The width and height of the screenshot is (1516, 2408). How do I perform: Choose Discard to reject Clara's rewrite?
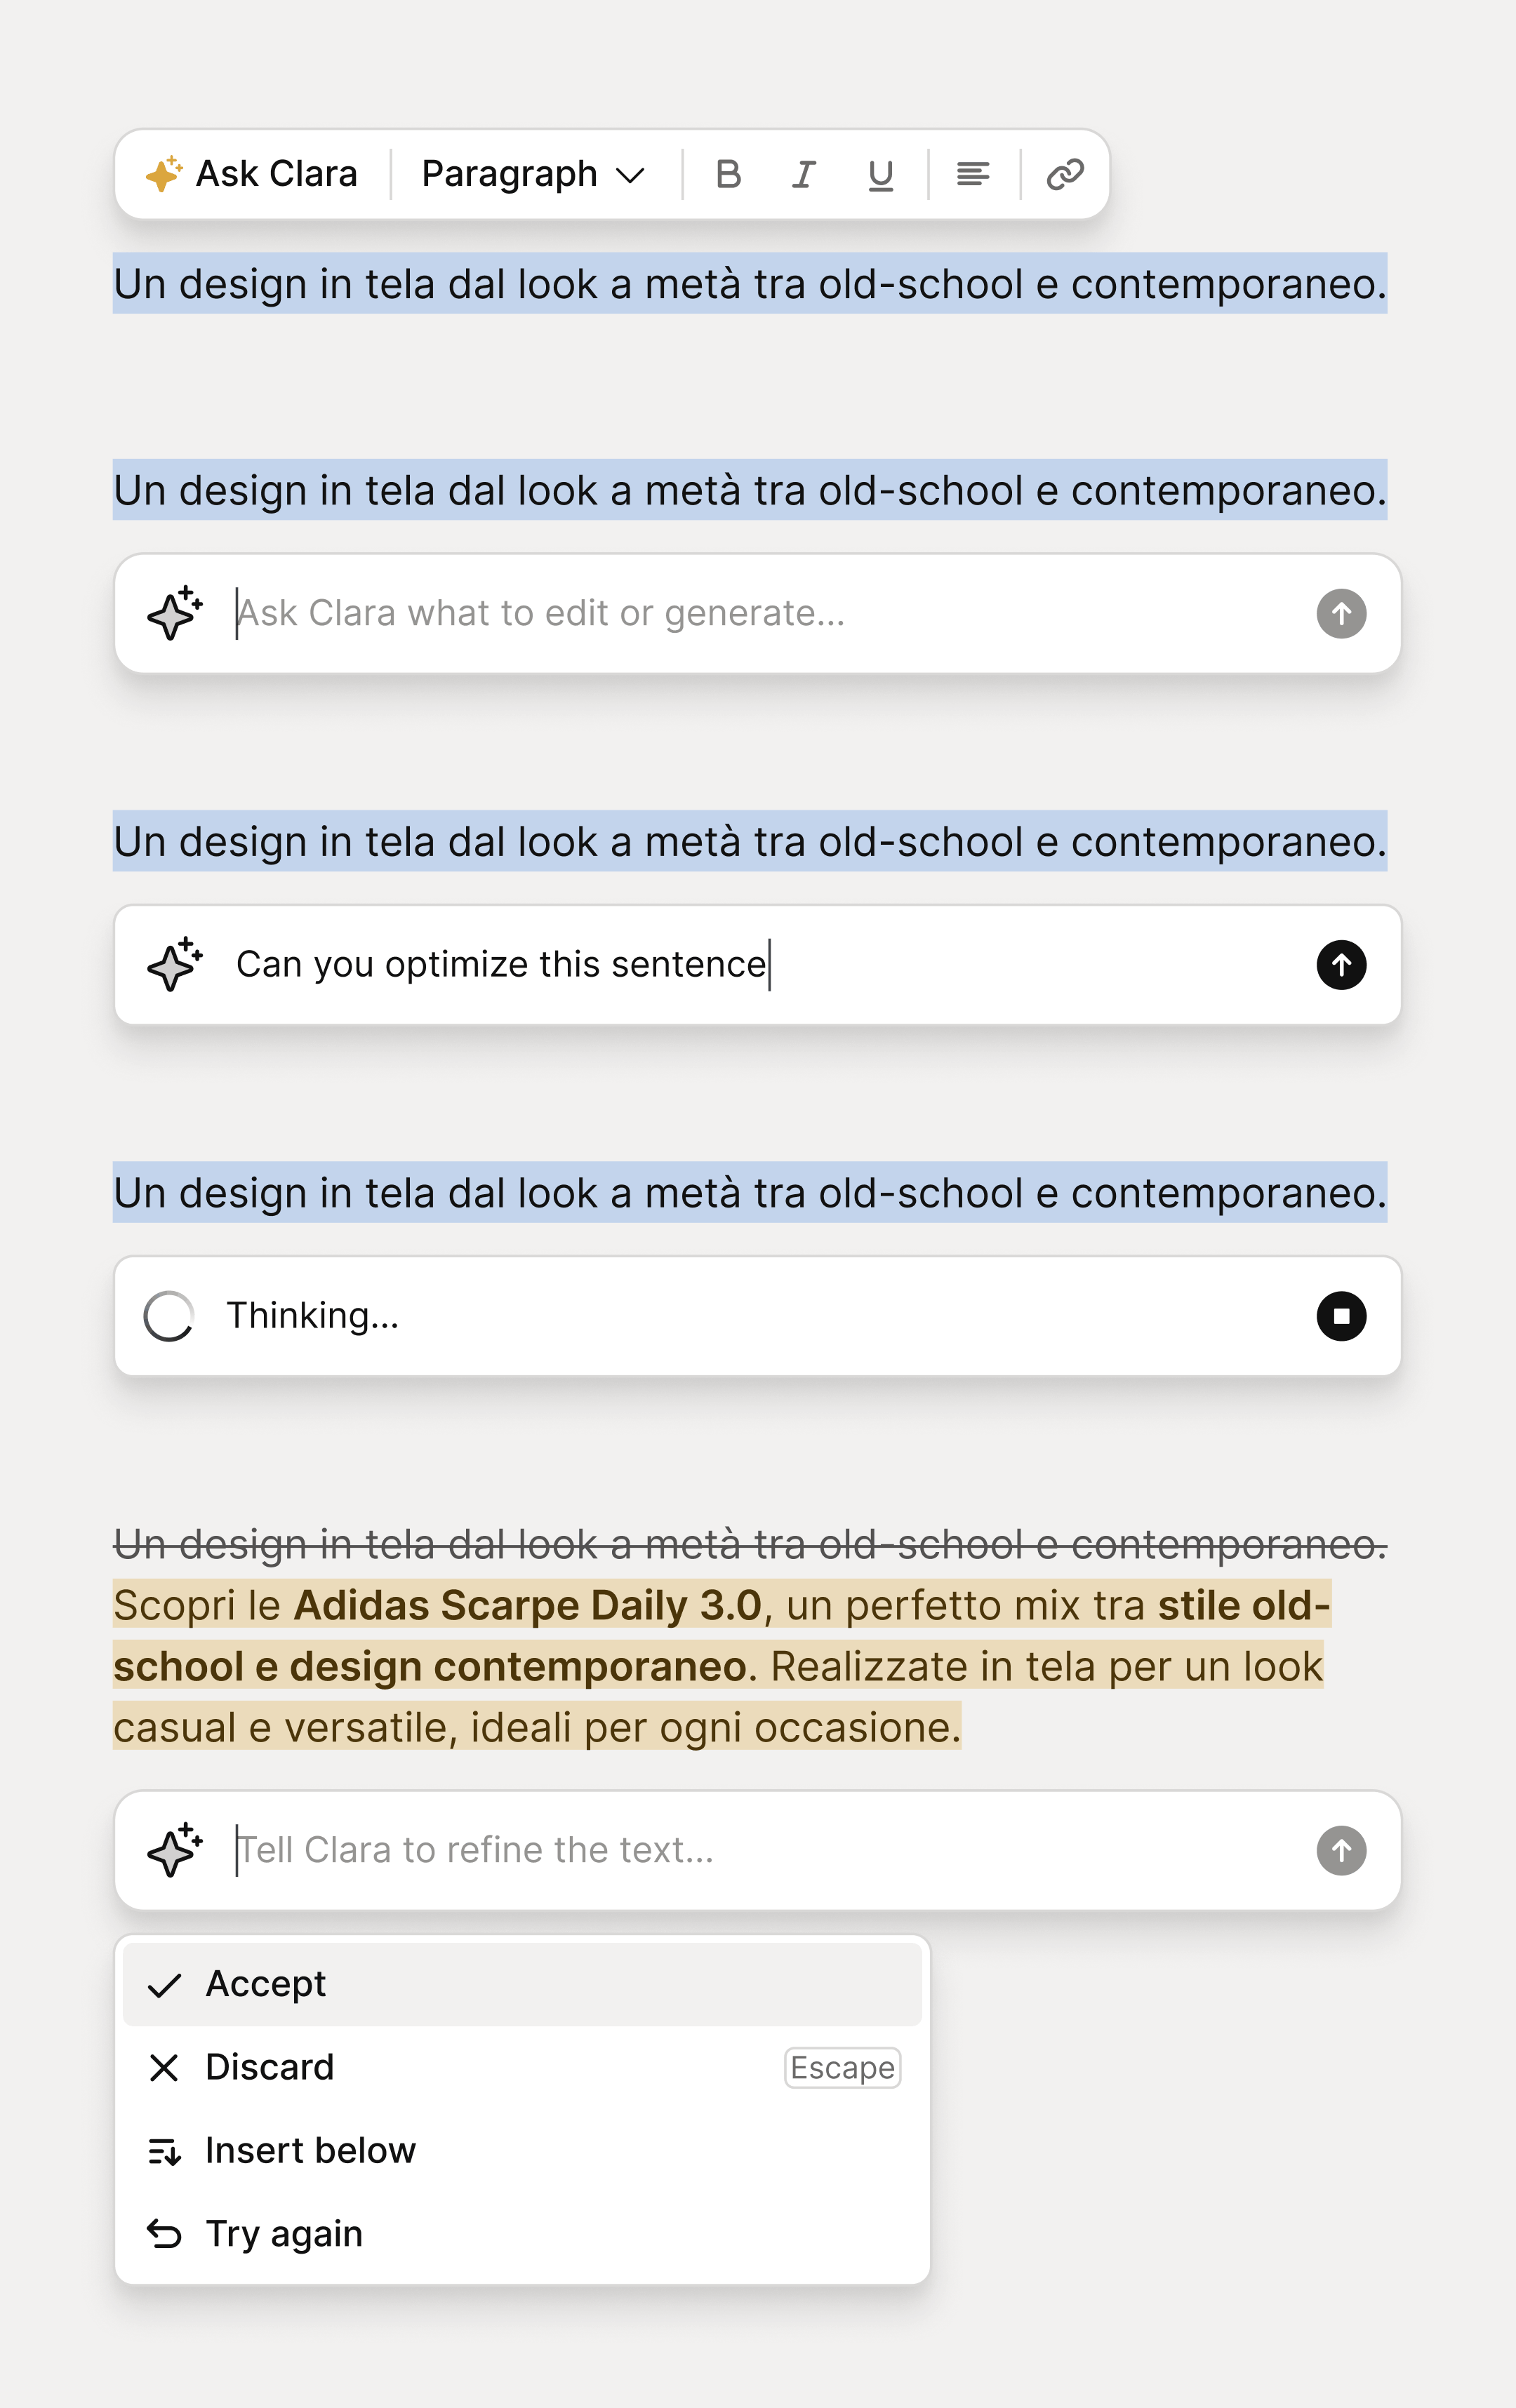click(x=270, y=2068)
